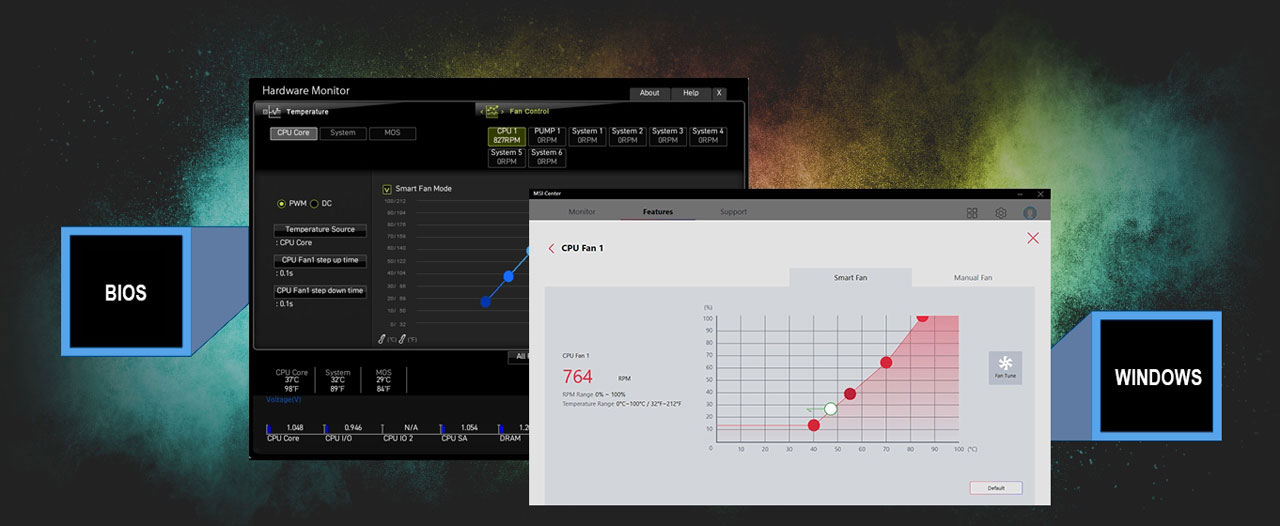Open the Manual Fan tab
The width and height of the screenshot is (1280, 526).
pyautogui.click(x=973, y=277)
